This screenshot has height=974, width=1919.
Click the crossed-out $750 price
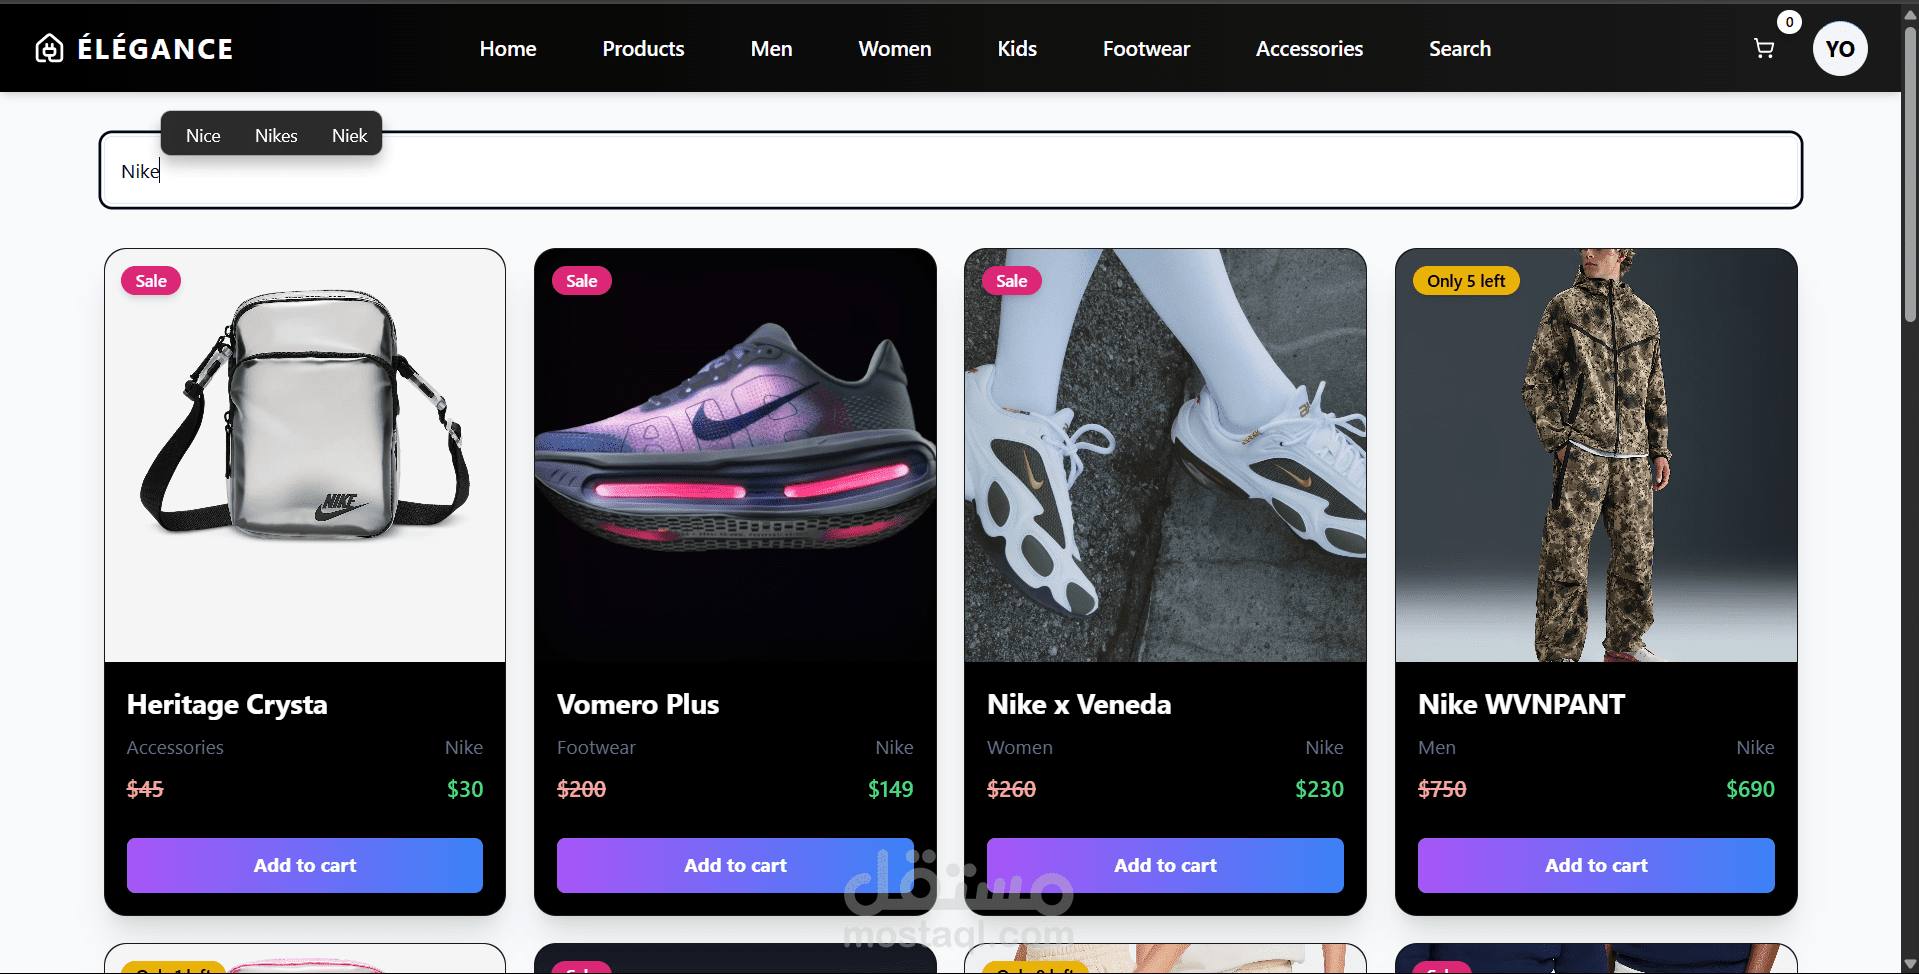(x=1442, y=789)
